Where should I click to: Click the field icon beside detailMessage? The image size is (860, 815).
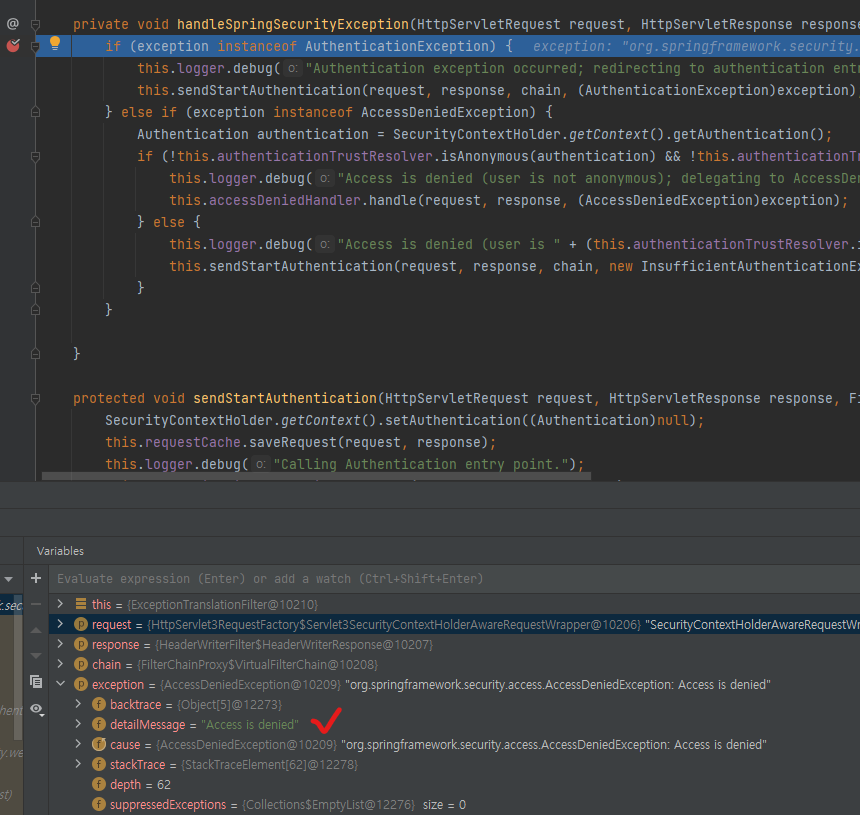(x=99, y=725)
